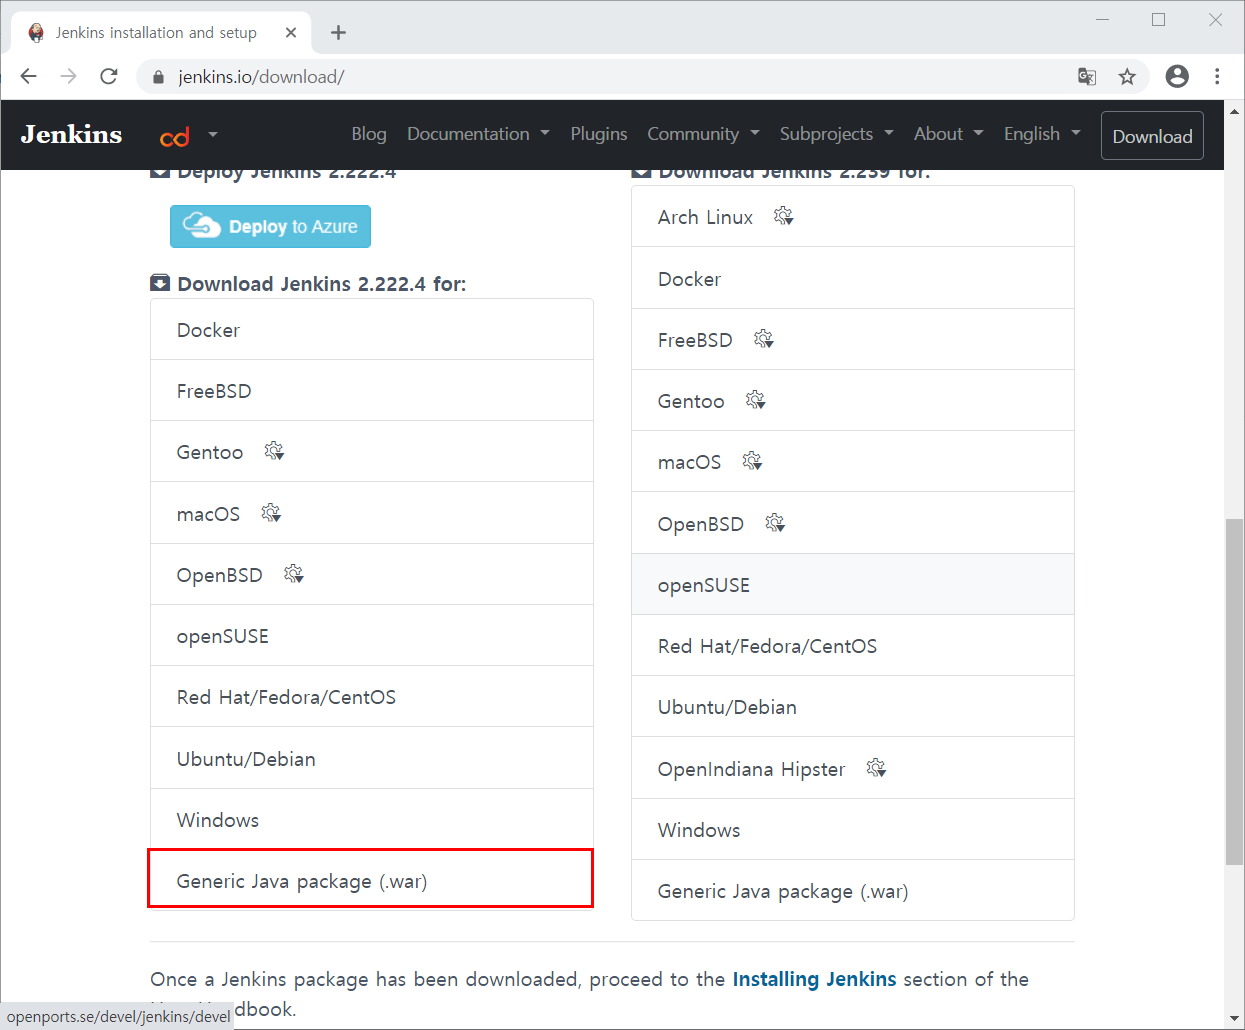Select Windows in the weekly list
The image size is (1245, 1030).
coord(853,830)
